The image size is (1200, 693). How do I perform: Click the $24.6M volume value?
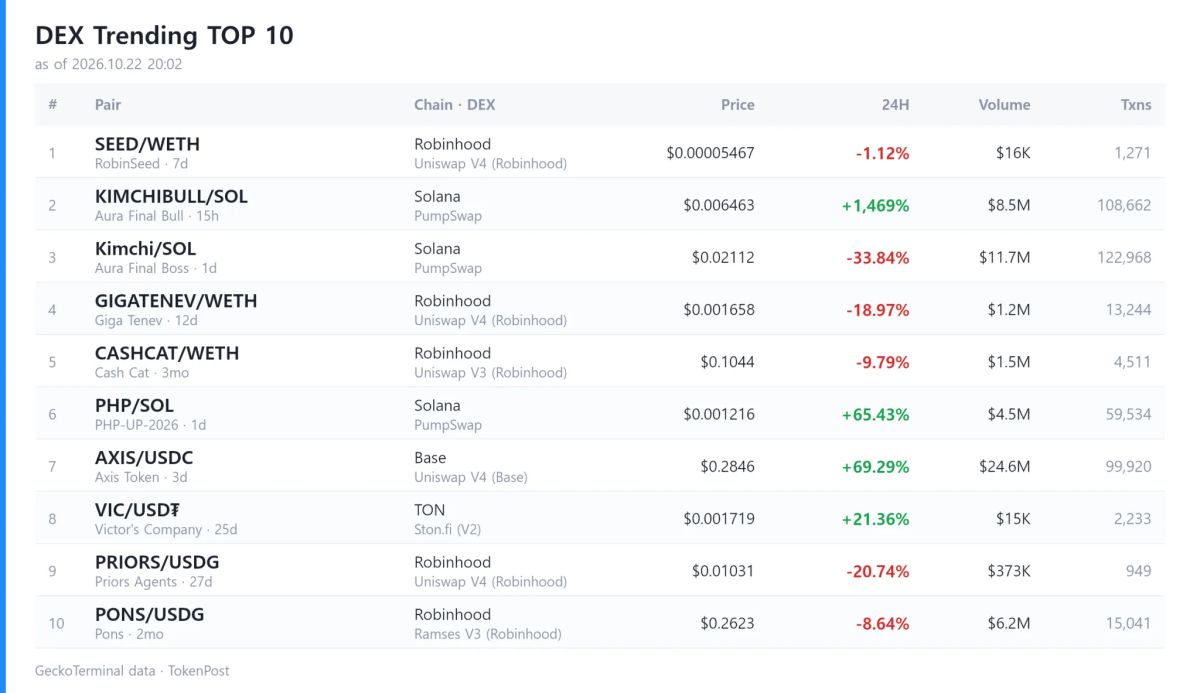[1004, 466]
